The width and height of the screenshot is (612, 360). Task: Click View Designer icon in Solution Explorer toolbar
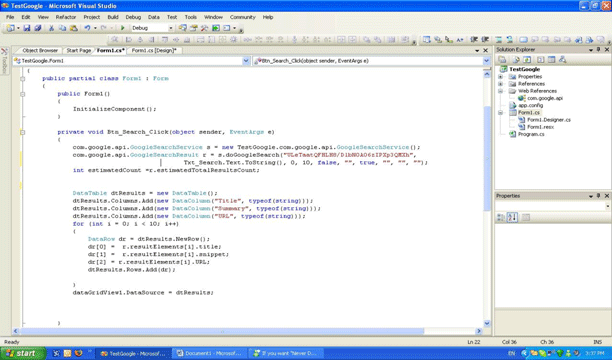tap(552, 60)
